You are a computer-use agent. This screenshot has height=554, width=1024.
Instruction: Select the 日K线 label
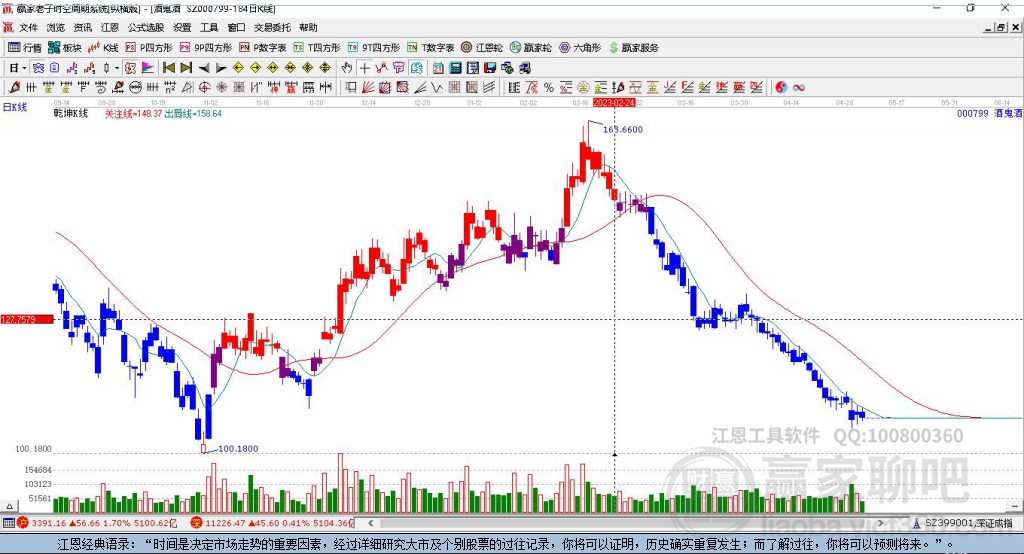point(15,107)
